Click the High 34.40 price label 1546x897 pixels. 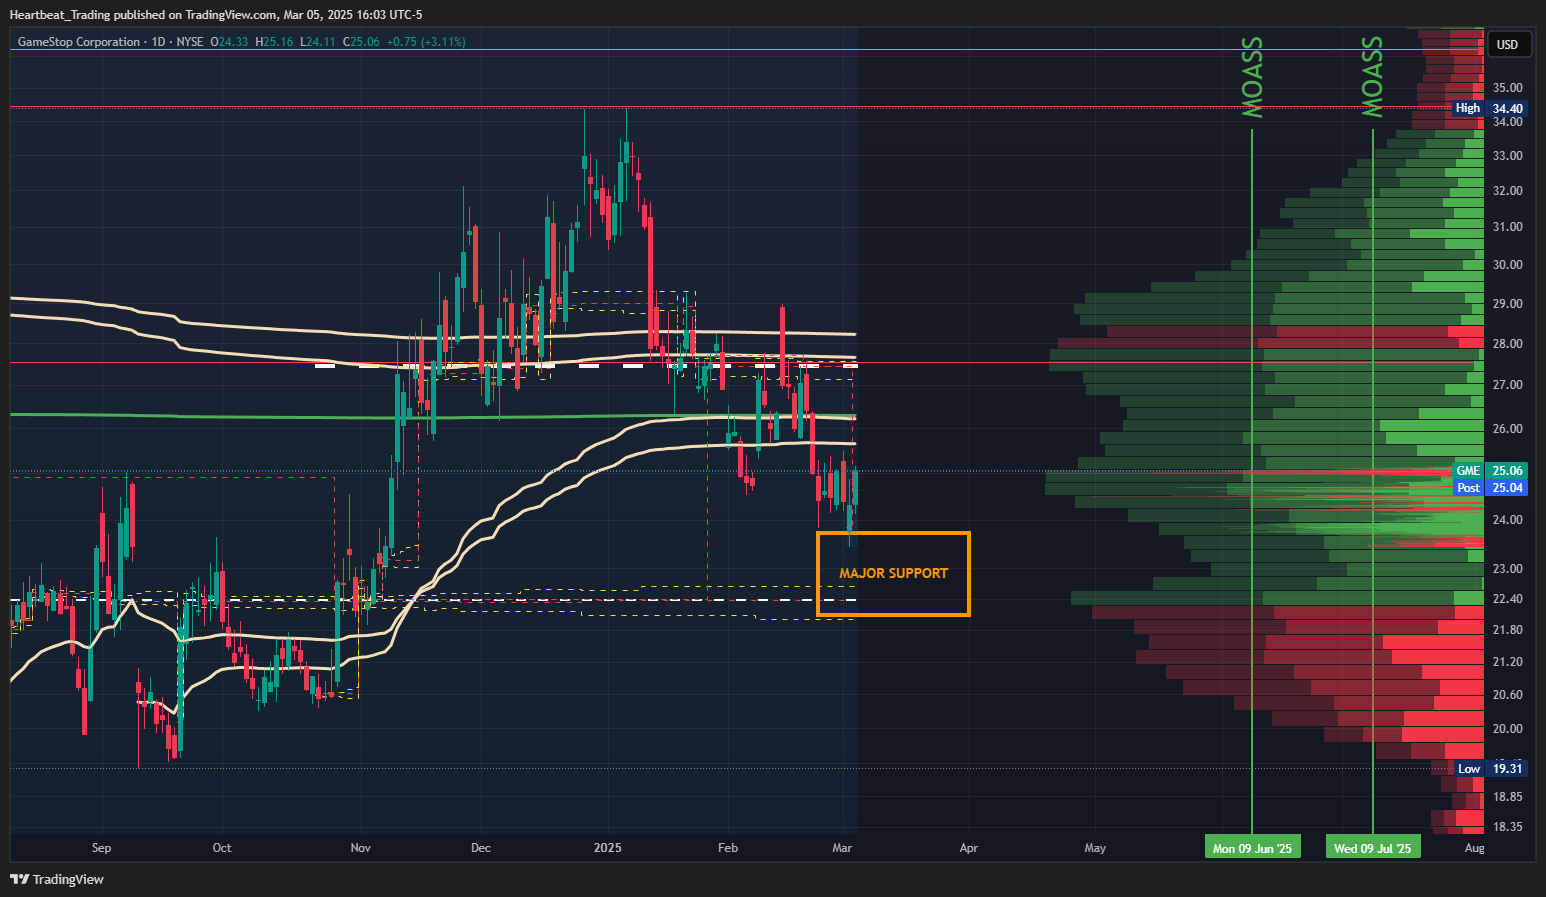pyautogui.click(x=1490, y=108)
